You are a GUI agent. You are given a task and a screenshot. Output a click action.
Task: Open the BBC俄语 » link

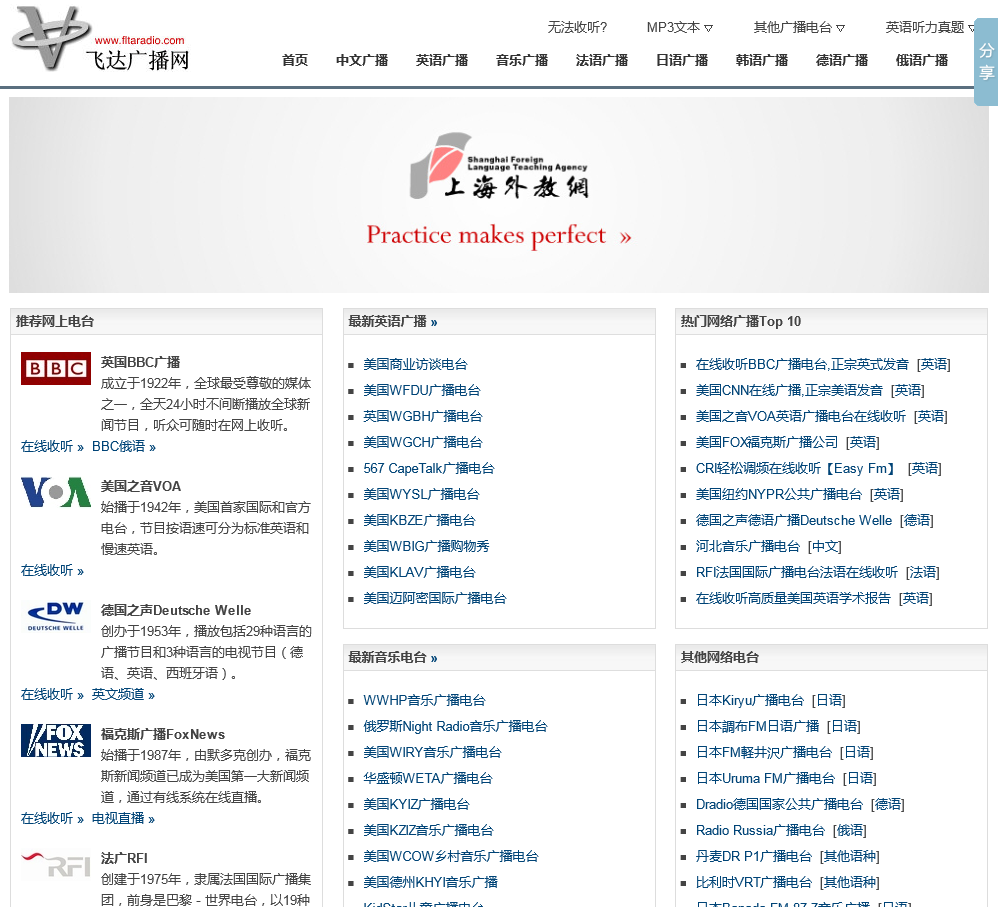124,447
